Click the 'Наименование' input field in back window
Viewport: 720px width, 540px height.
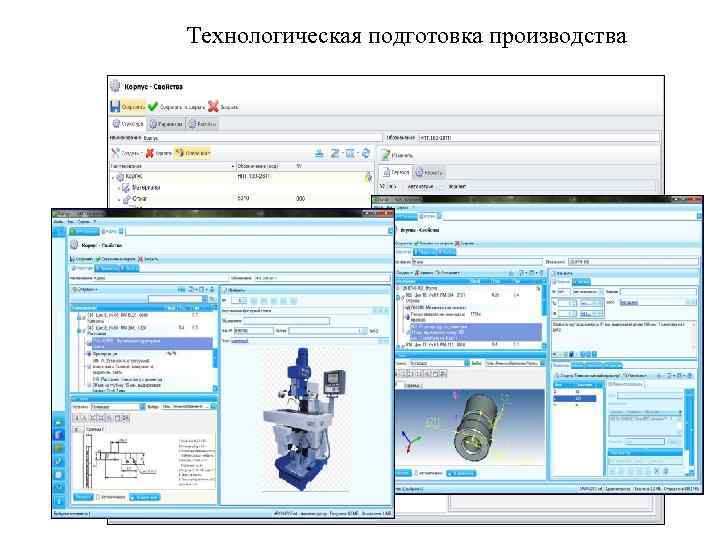click(x=262, y=137)
